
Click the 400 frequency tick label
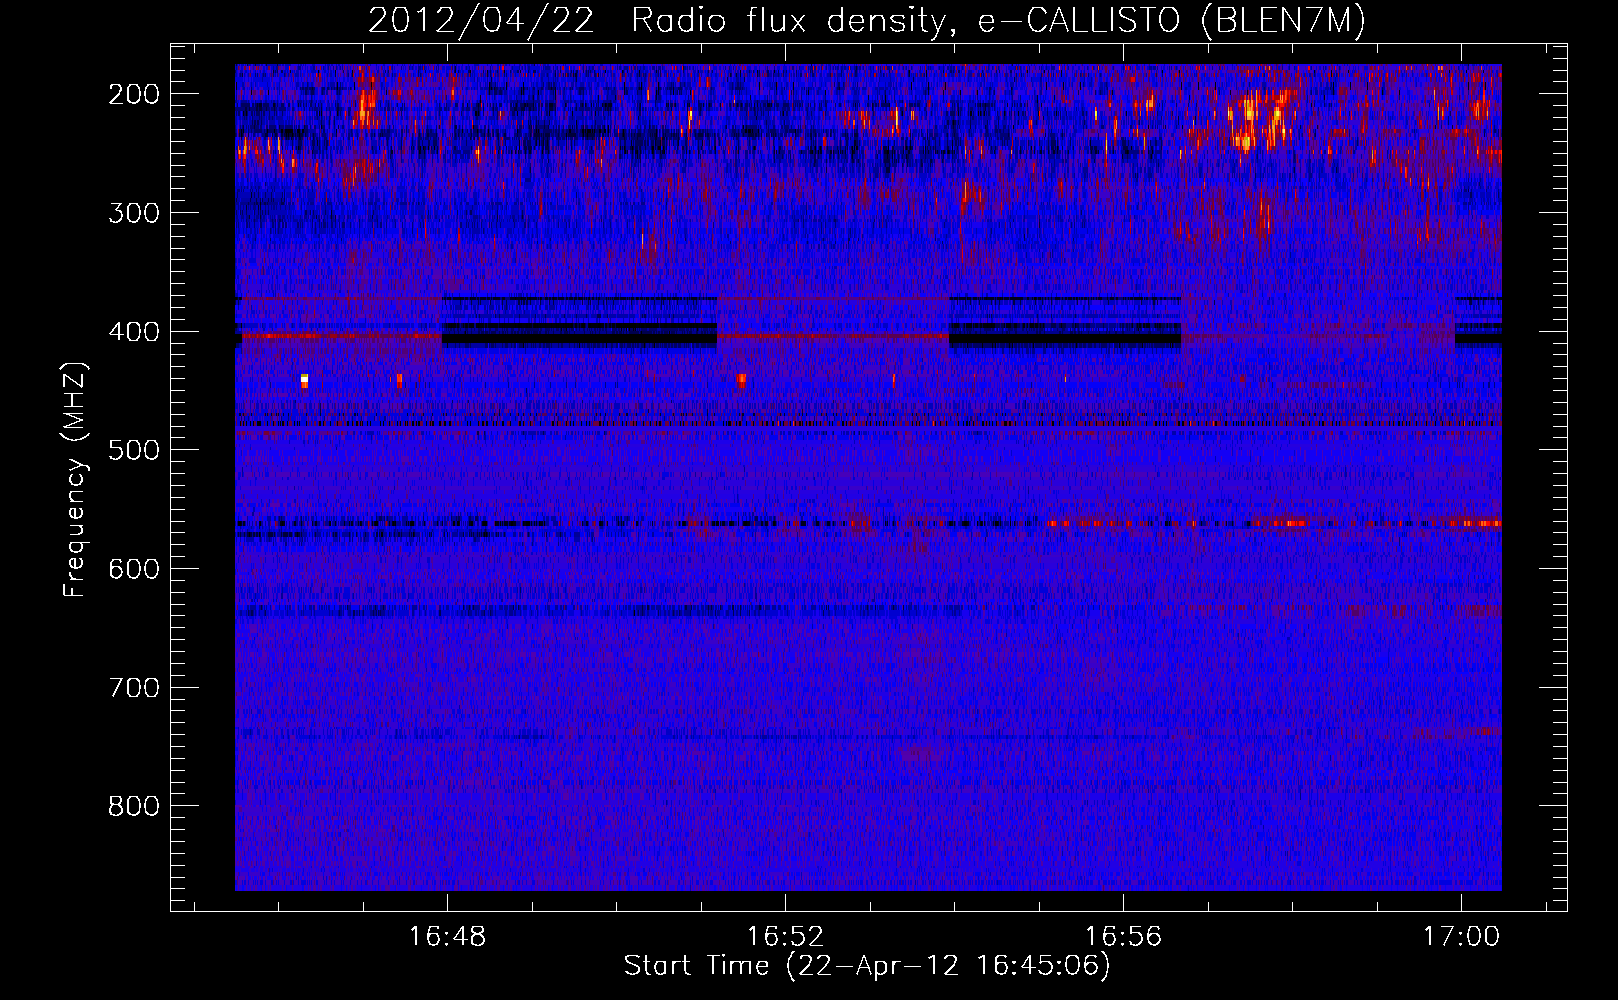click(134, 332)
